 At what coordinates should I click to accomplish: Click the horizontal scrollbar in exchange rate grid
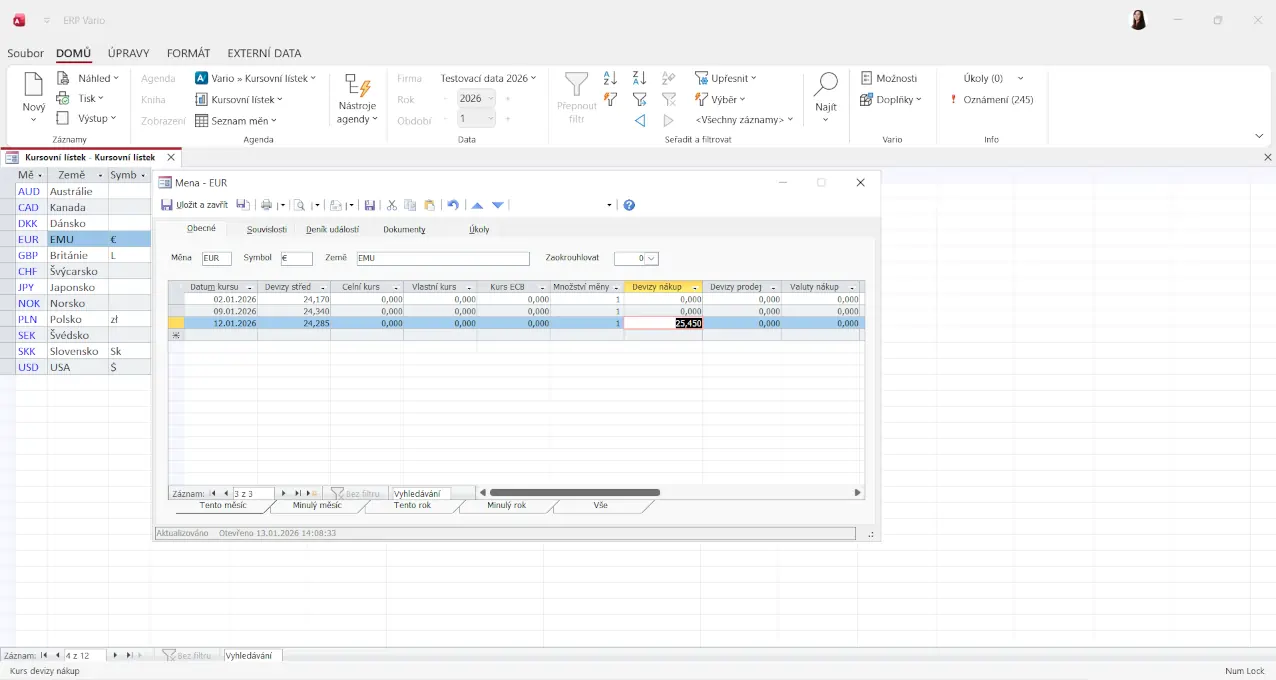574,493
